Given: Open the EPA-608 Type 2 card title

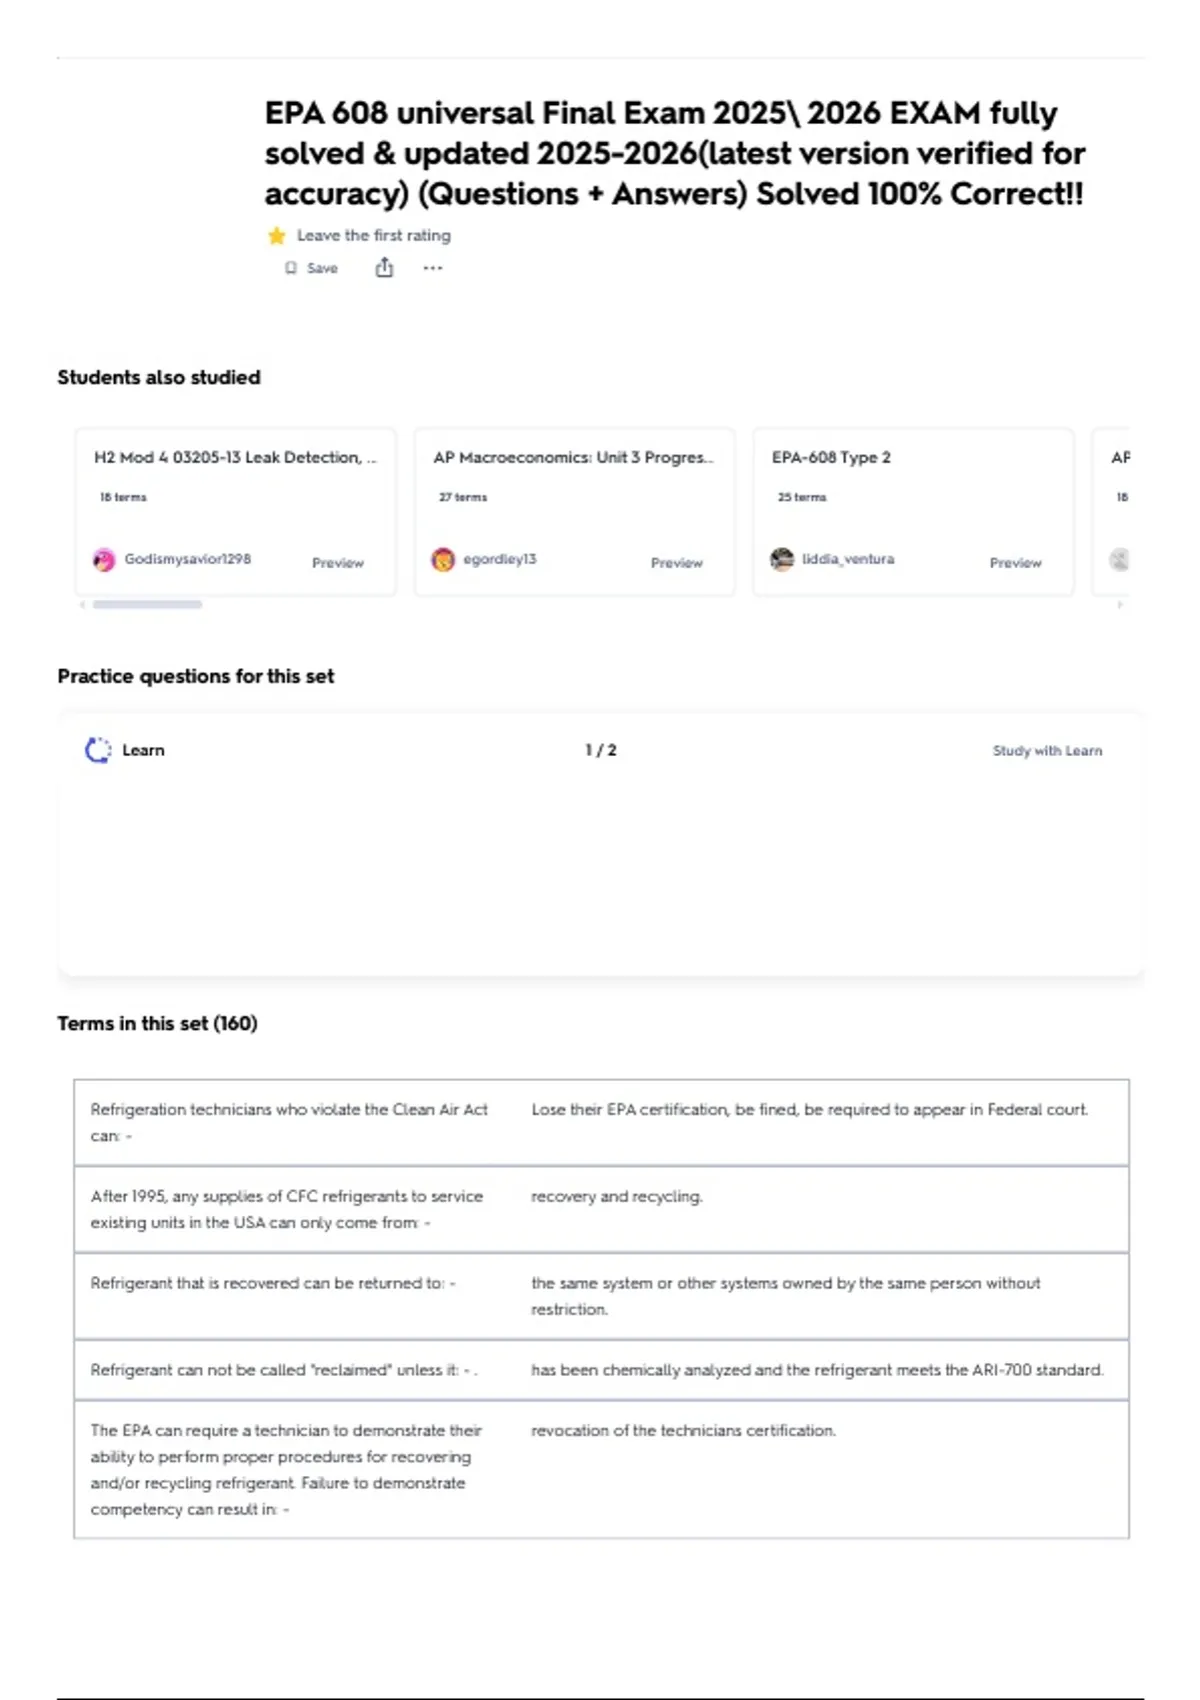Looking at the screenshot, I should click(x=831, y=457).
